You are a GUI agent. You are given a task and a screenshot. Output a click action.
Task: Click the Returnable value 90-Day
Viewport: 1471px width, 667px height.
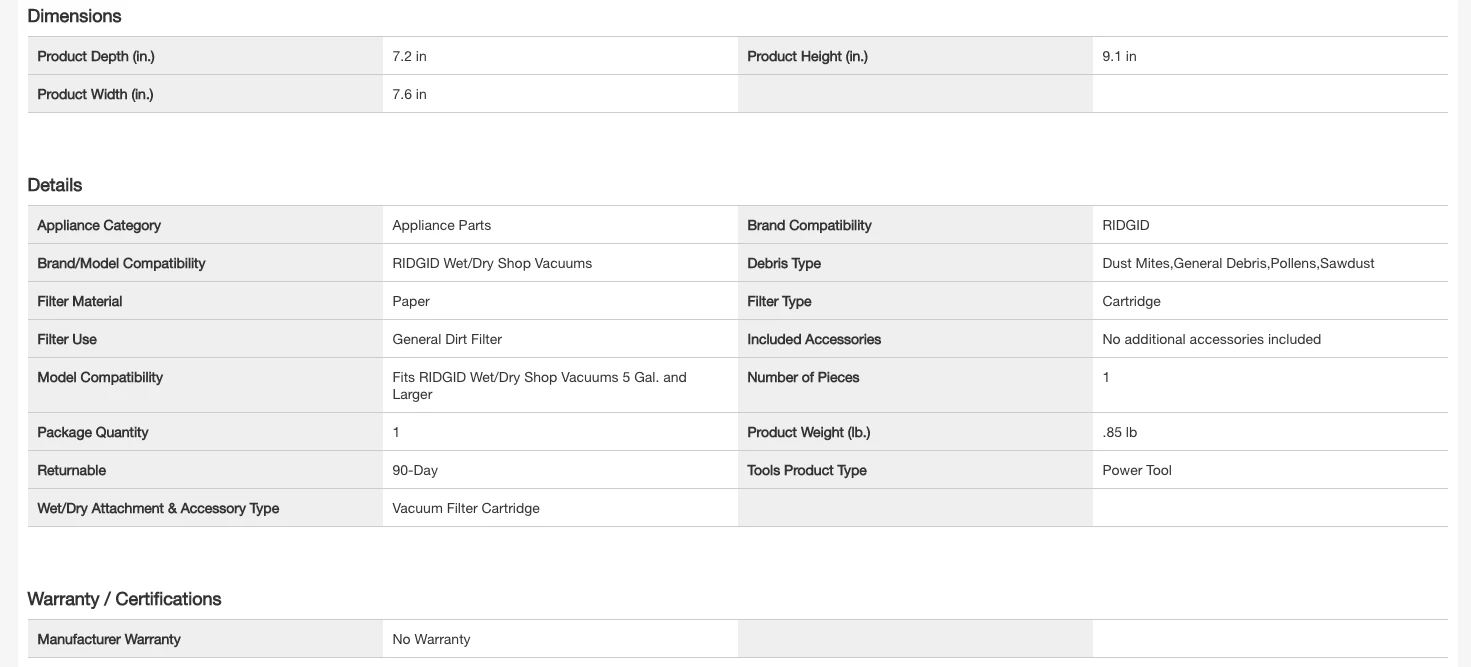[x=415, y=471]
